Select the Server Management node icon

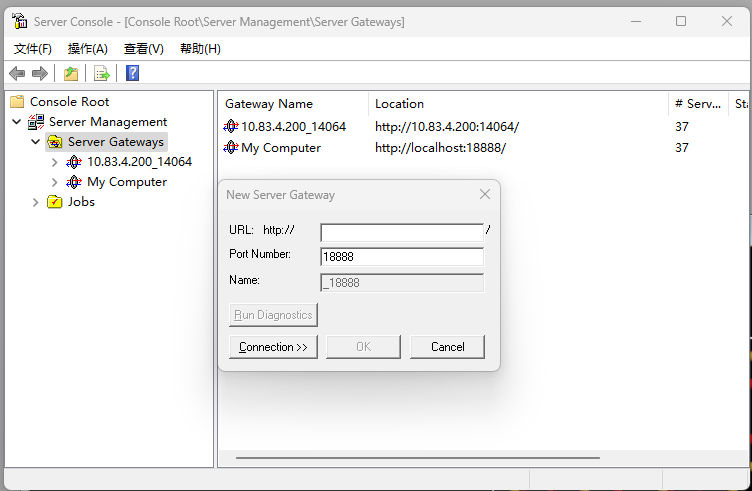[36, 122]
